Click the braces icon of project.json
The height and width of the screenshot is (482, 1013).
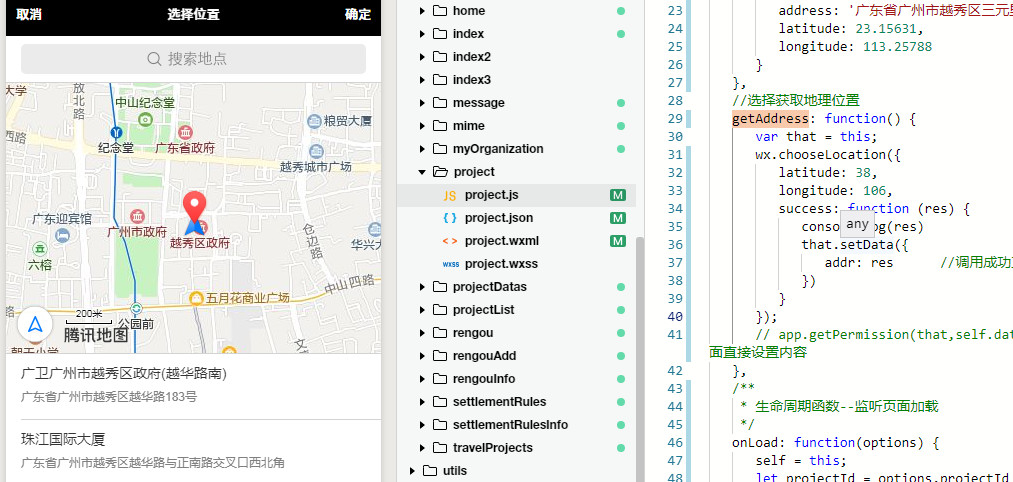pos(450,218)
